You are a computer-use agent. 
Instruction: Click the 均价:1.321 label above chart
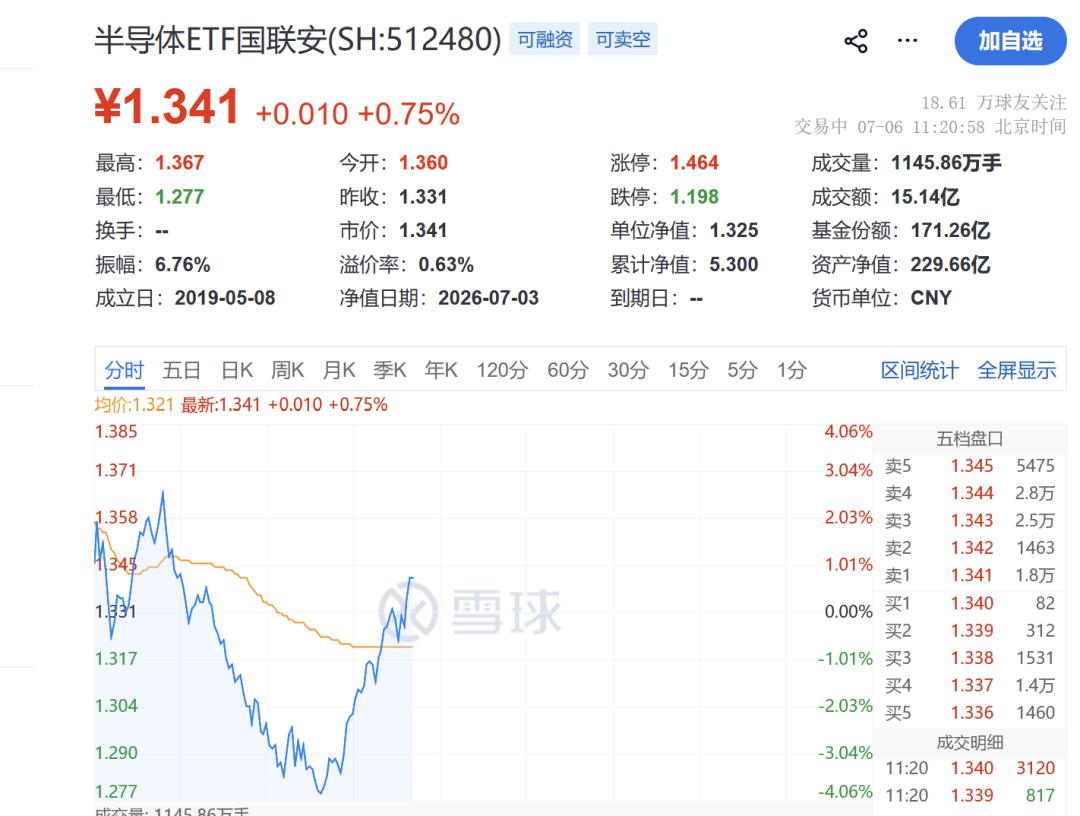(134, 404)
